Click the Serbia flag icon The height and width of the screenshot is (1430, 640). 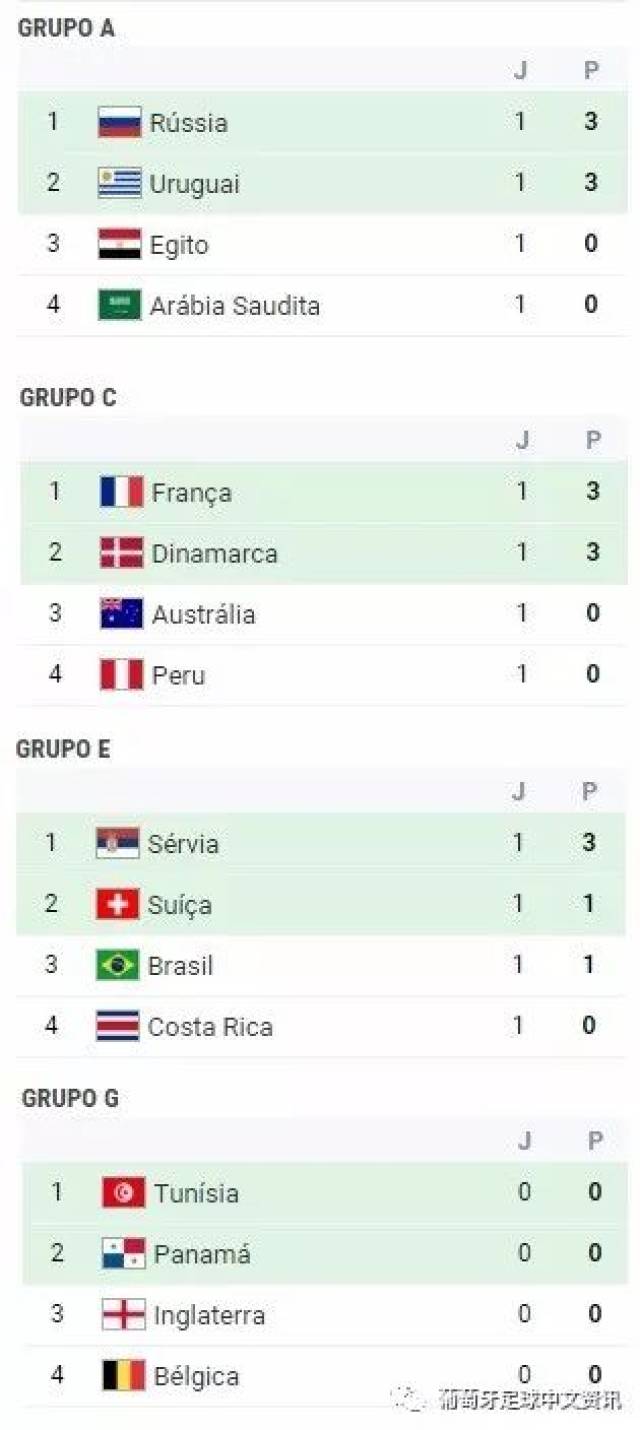pos(117,843)
